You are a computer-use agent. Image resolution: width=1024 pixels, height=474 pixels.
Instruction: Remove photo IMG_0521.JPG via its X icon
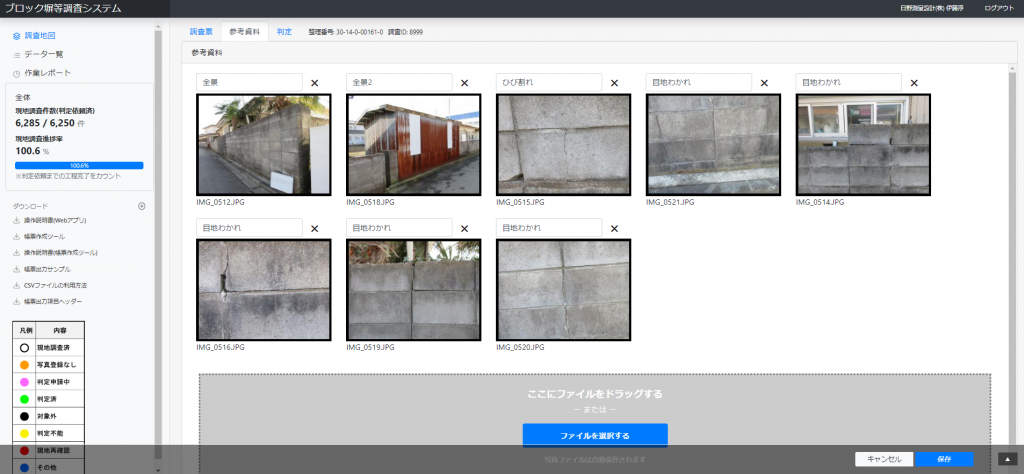(764, 83)
